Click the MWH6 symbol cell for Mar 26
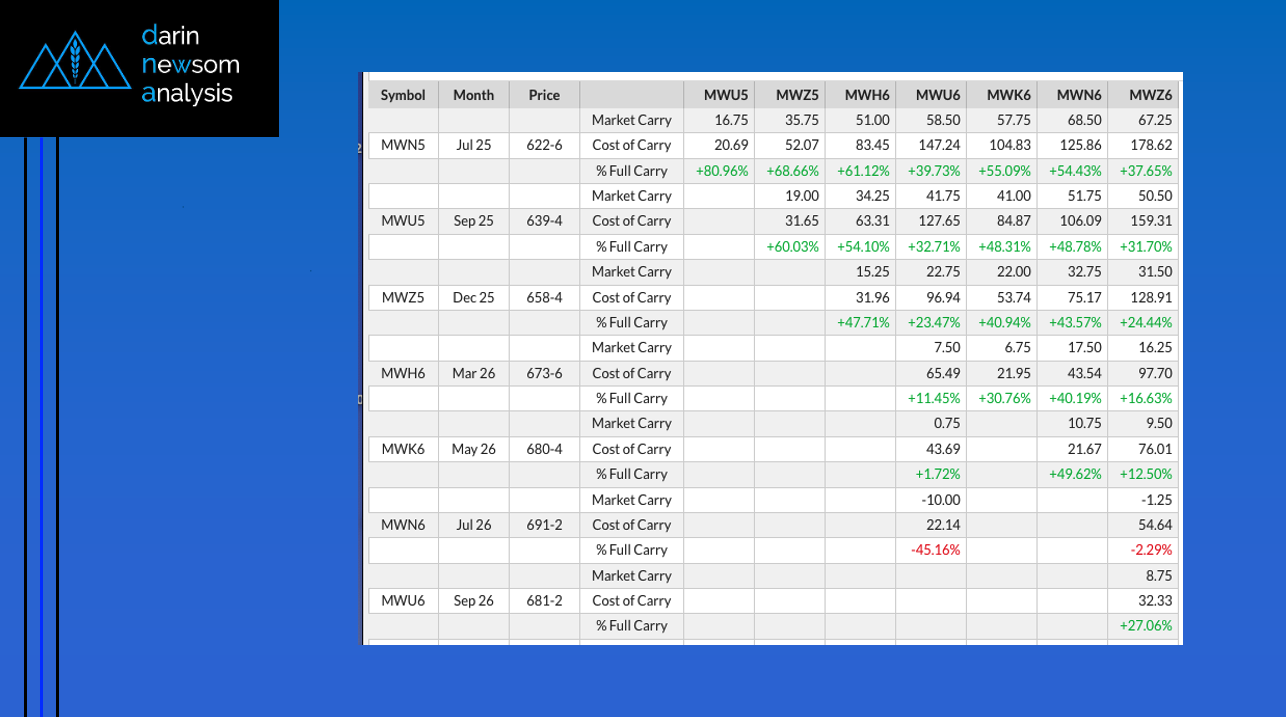The height and width of the screenshot is (717, 1286). pos(403,373)
